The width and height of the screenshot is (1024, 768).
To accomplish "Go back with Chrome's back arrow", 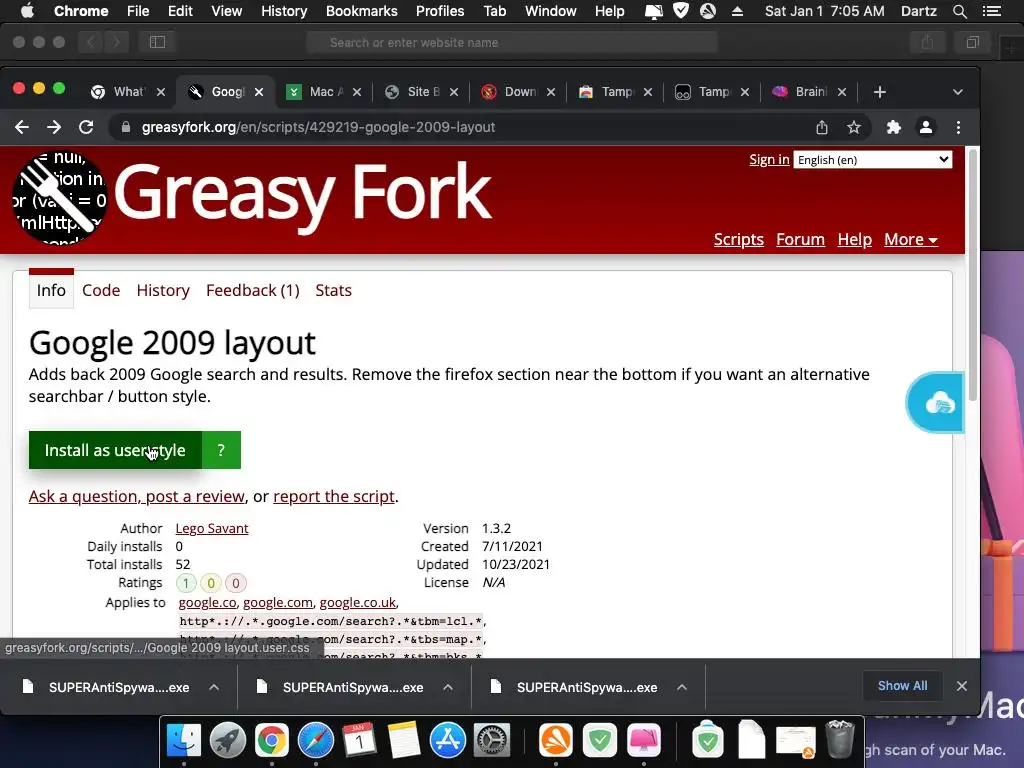I will (x=22, y=127).
